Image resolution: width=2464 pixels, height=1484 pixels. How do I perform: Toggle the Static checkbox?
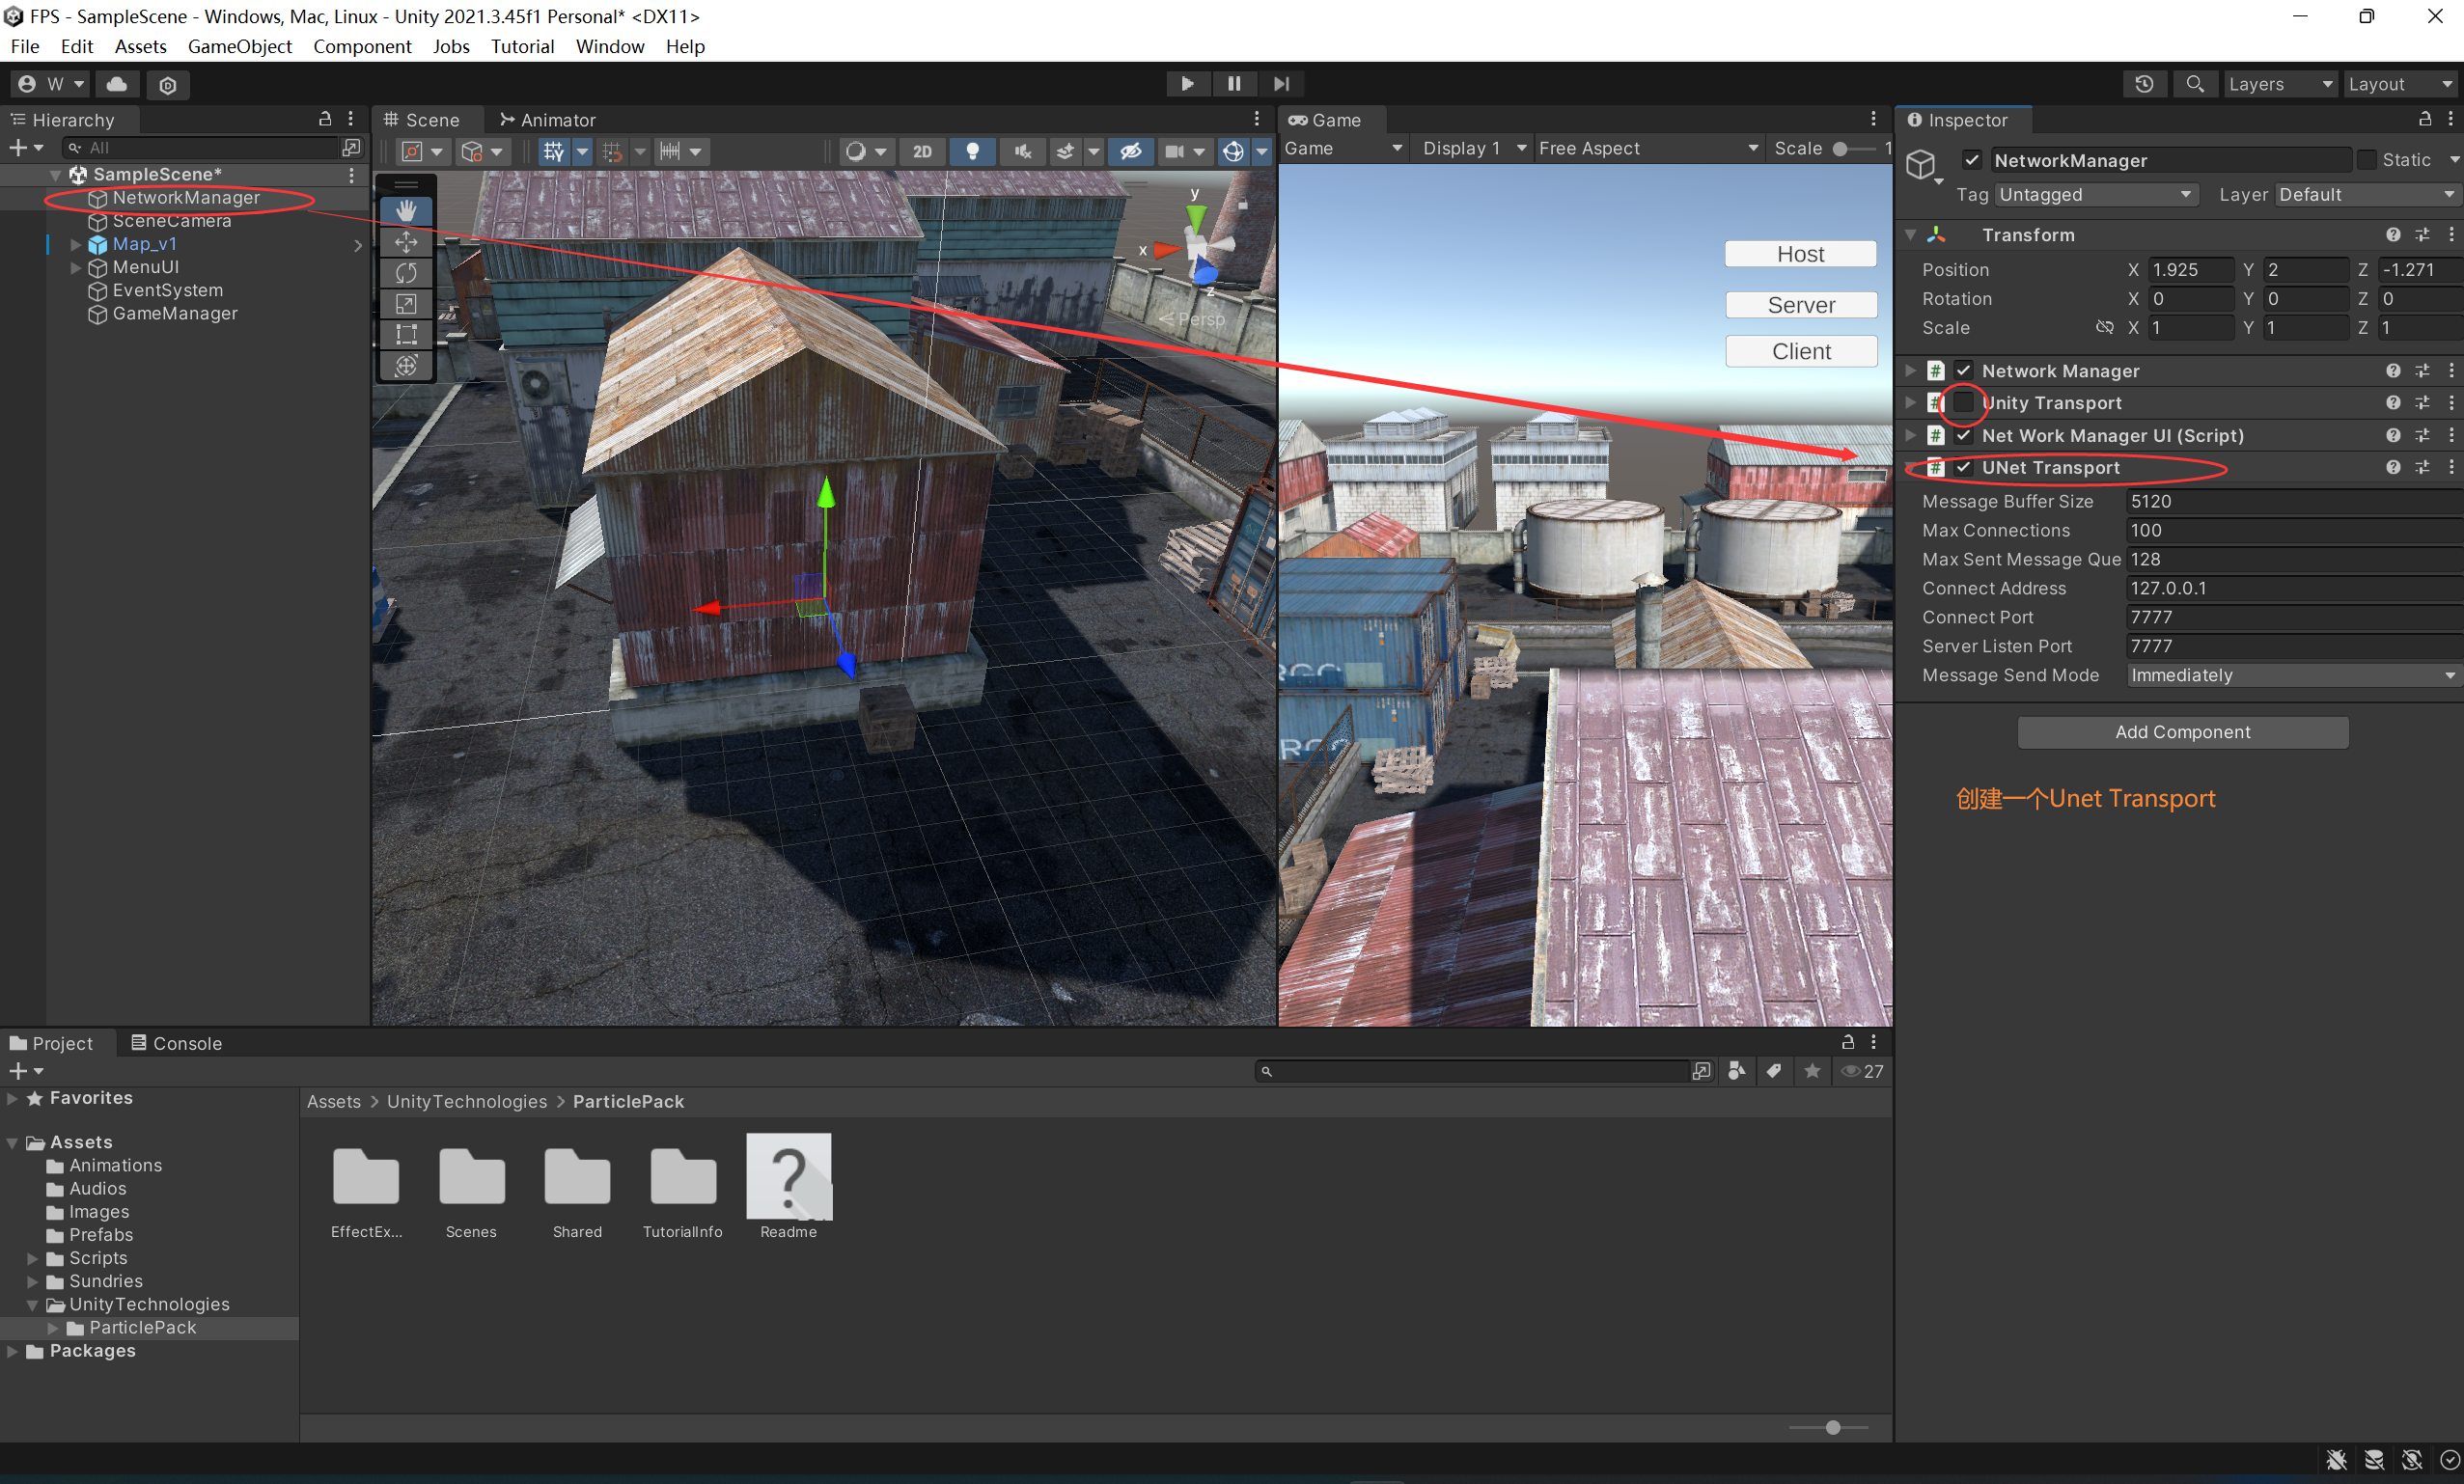(2366, 161)
